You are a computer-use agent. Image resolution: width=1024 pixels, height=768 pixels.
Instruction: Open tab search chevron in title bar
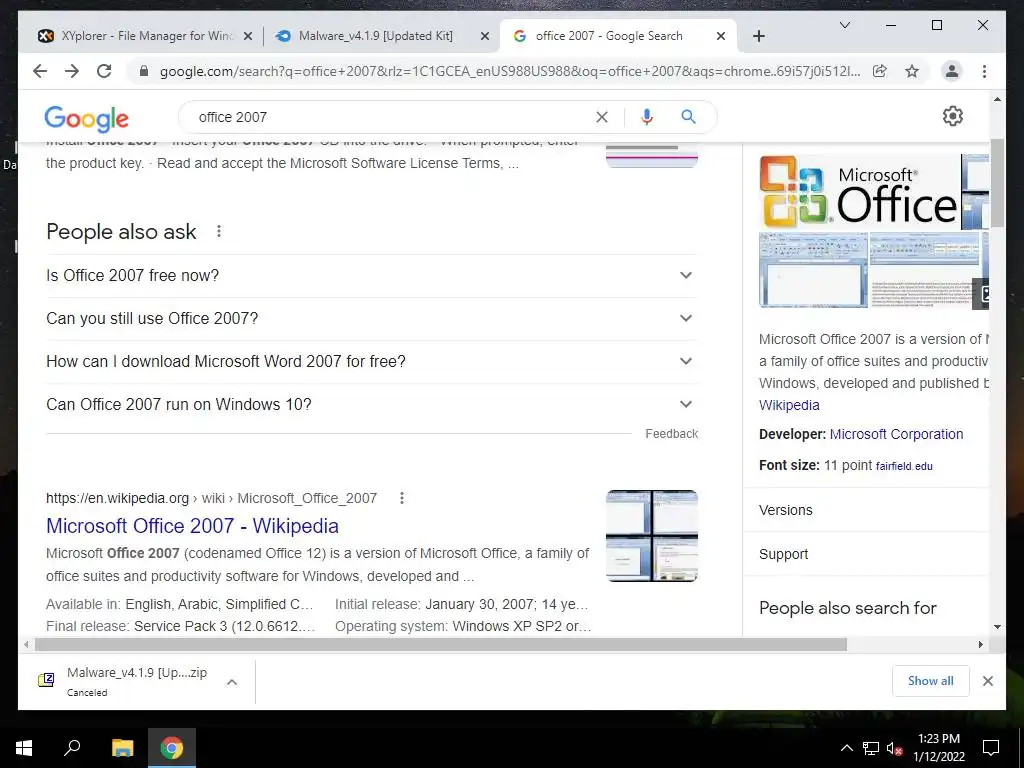[x=844, y=25]
